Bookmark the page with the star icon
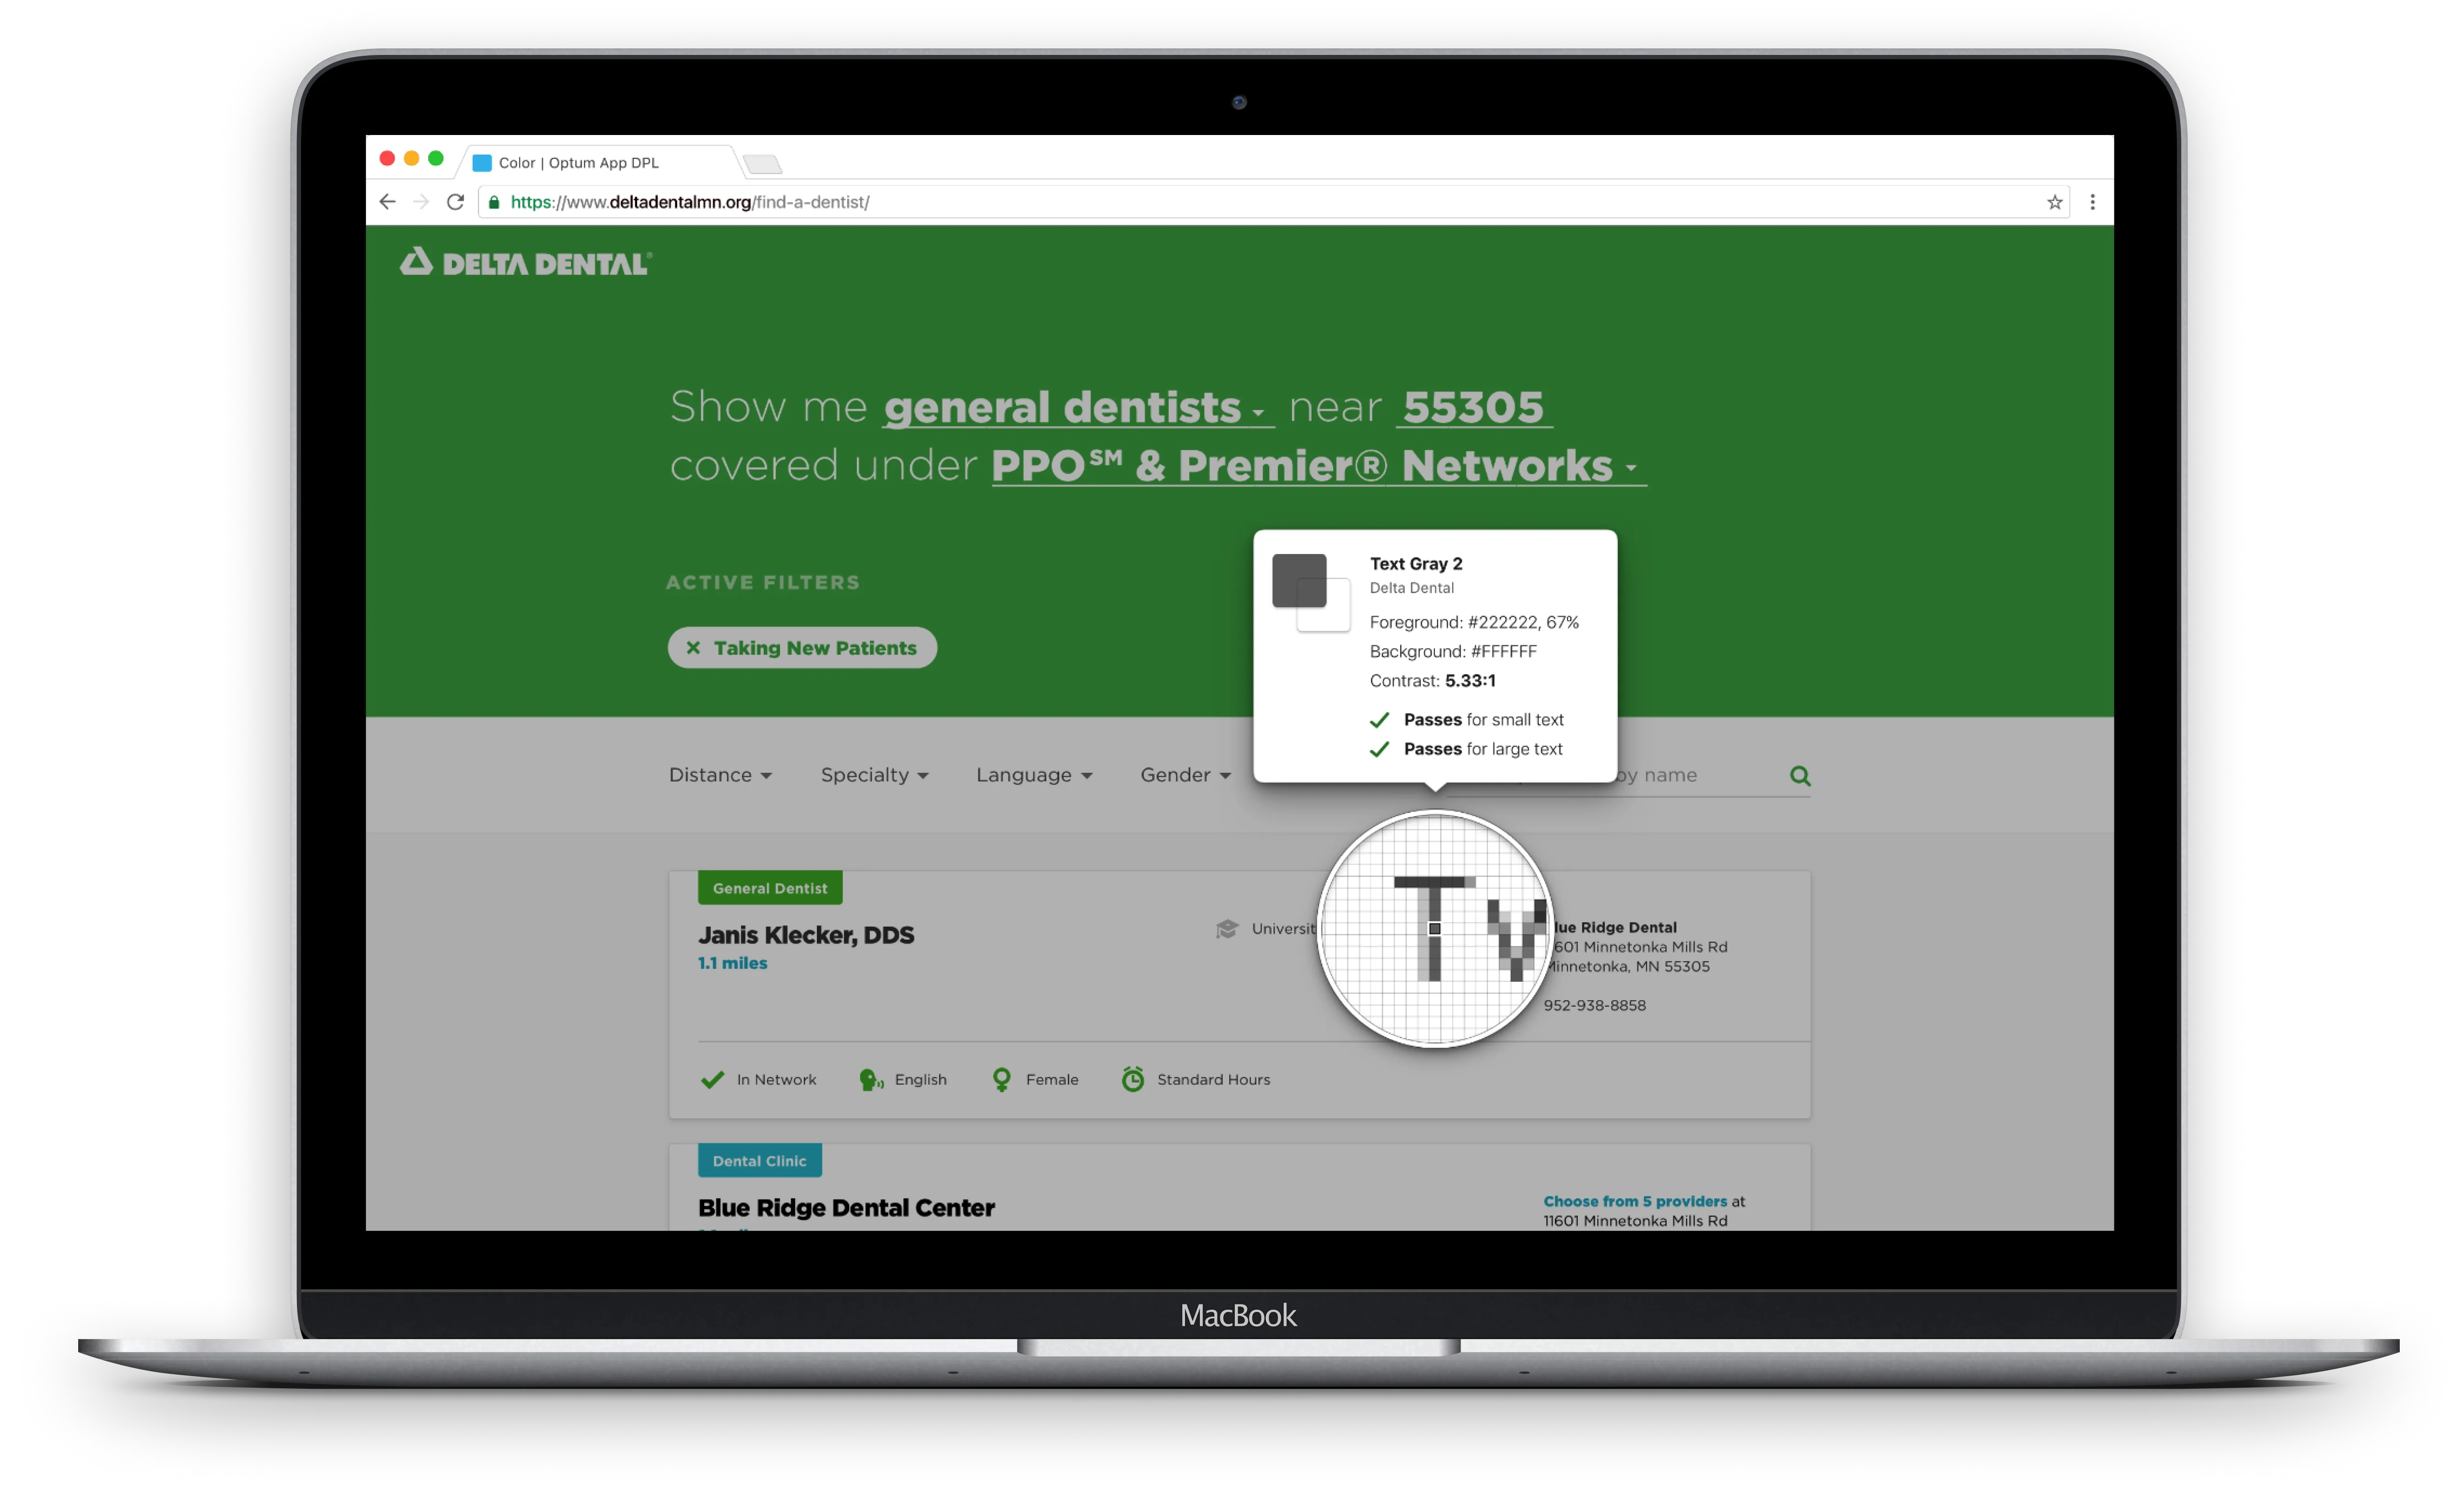This screenshot has width=2464, height=1487. pos(2054,202)
